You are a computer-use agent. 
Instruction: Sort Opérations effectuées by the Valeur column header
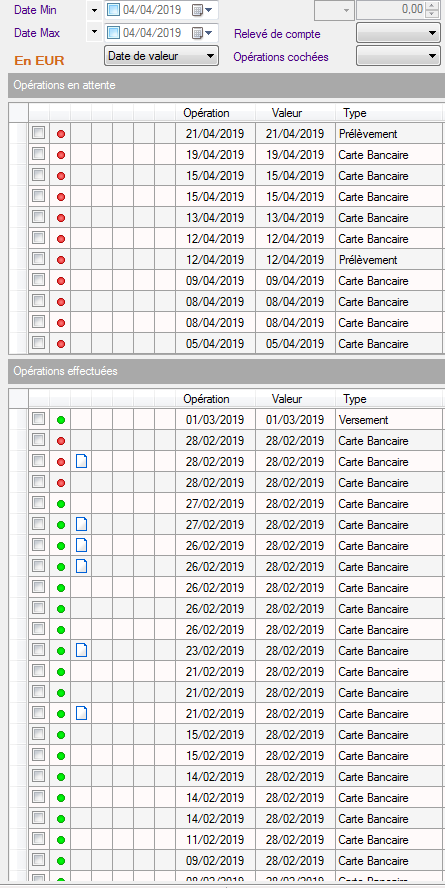[x=295, y=399]
